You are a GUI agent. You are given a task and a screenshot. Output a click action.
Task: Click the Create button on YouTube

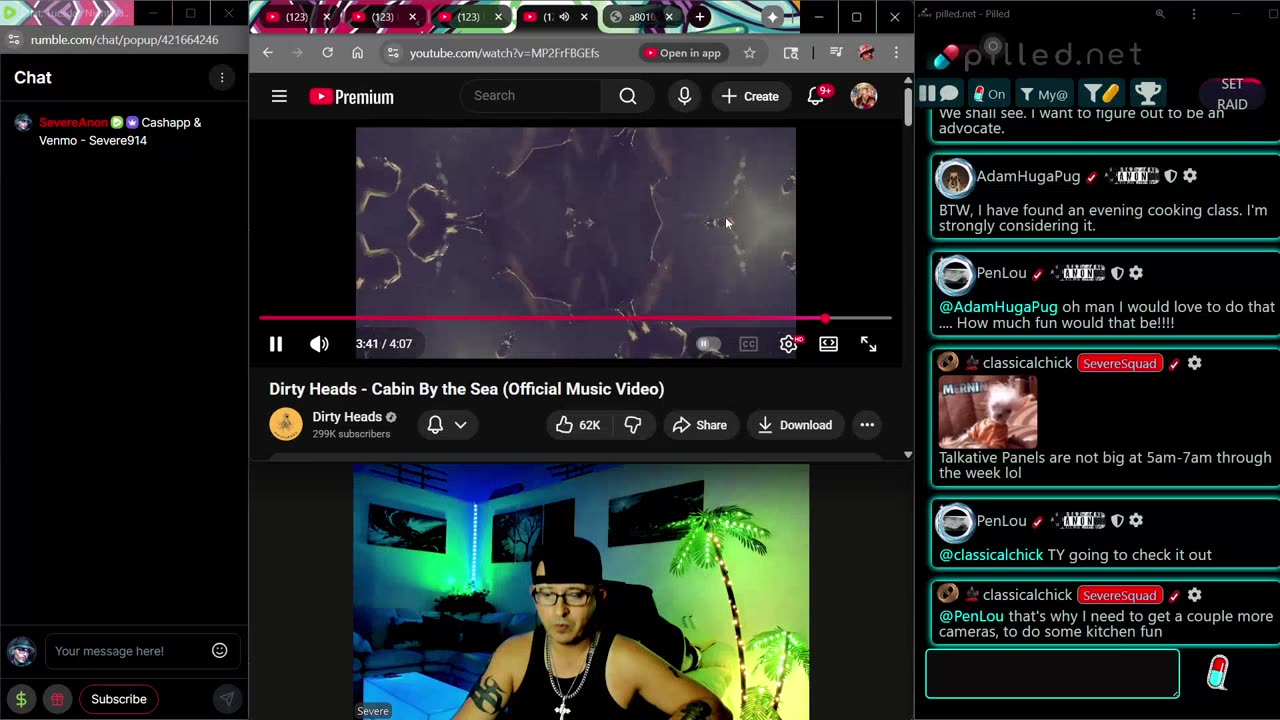[750, 96]
